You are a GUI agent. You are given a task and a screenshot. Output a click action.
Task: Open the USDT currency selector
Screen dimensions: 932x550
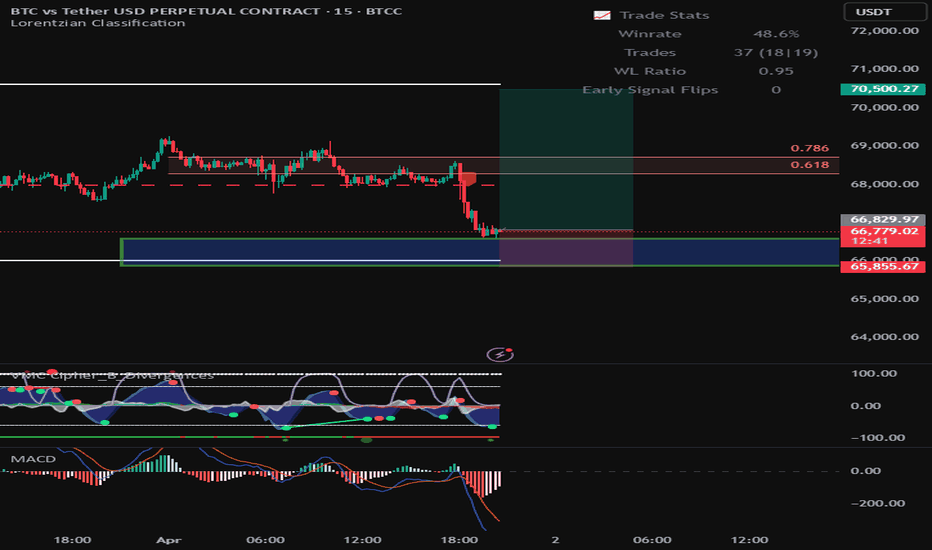pos(884,12)
